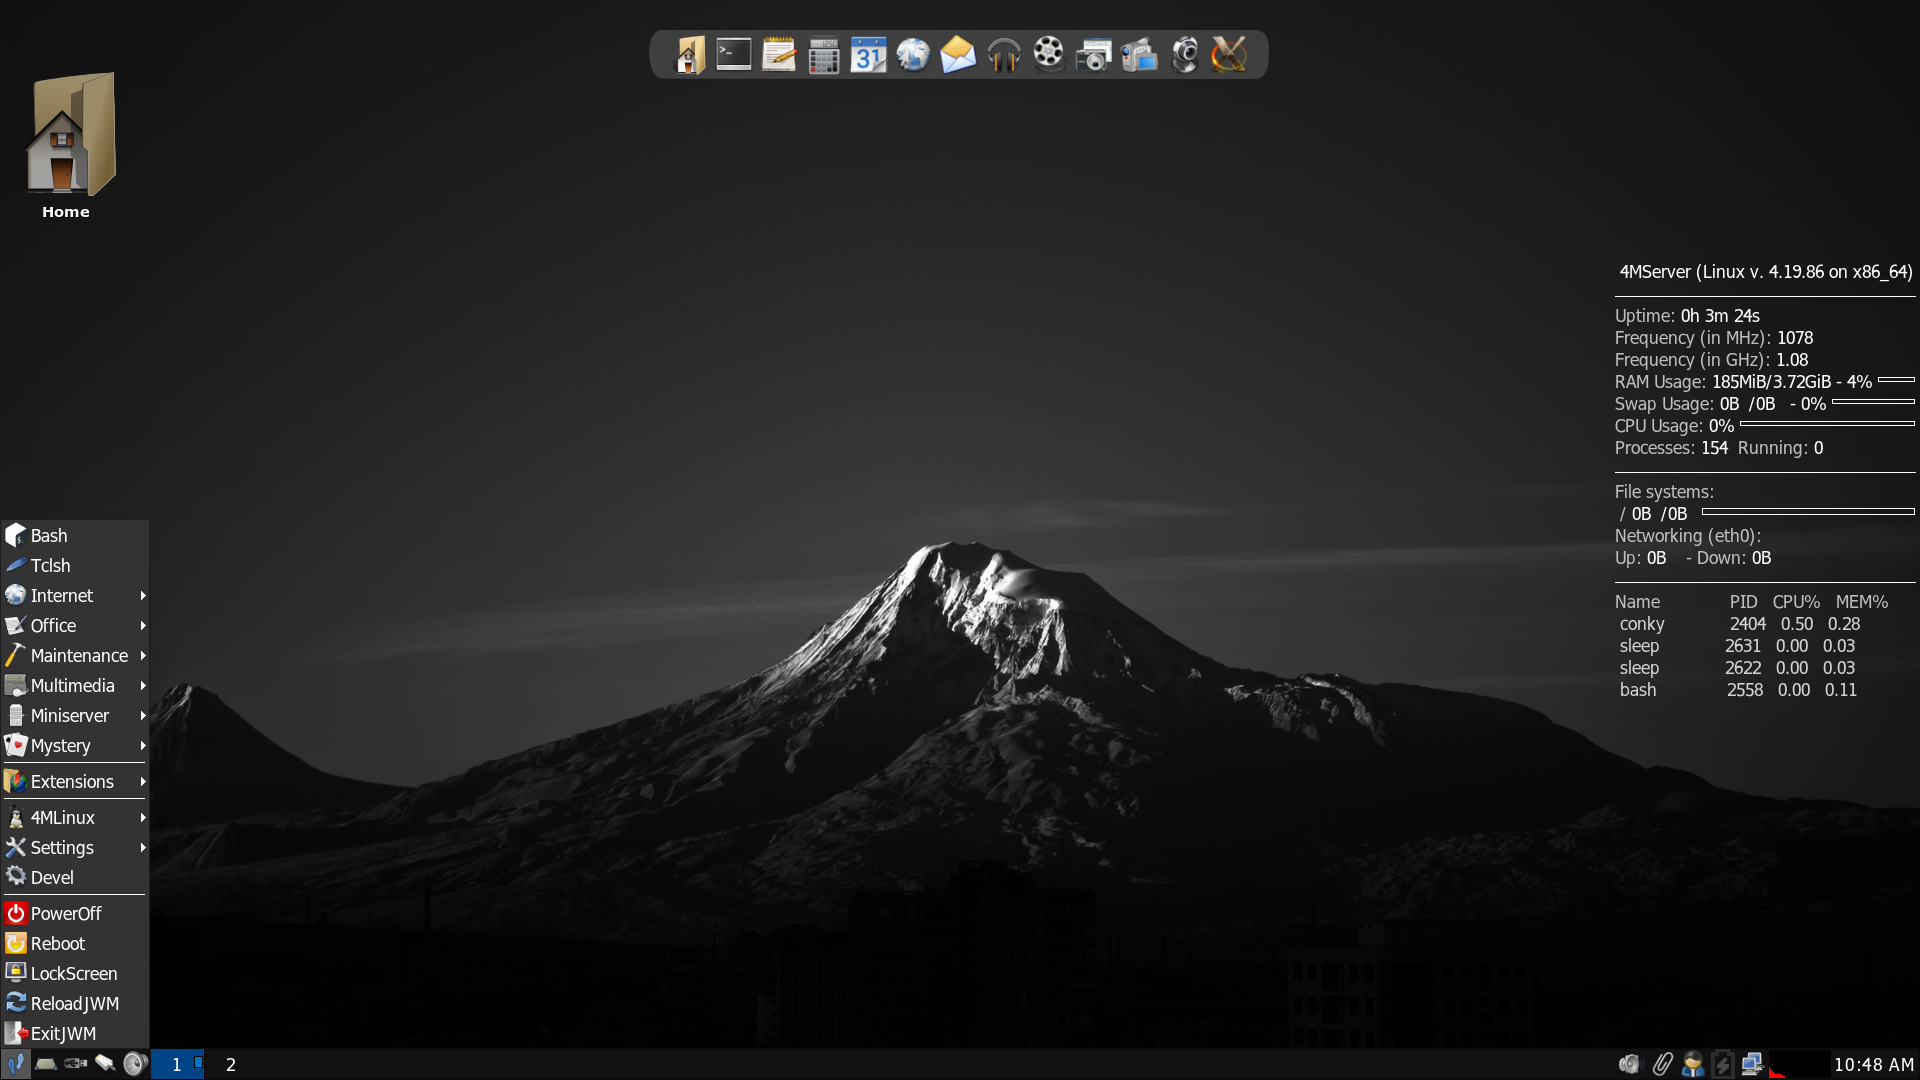The width and height of the screenshot is (1920, 1080).
Task: Open the Settings submenu
Action: (75, 848)
